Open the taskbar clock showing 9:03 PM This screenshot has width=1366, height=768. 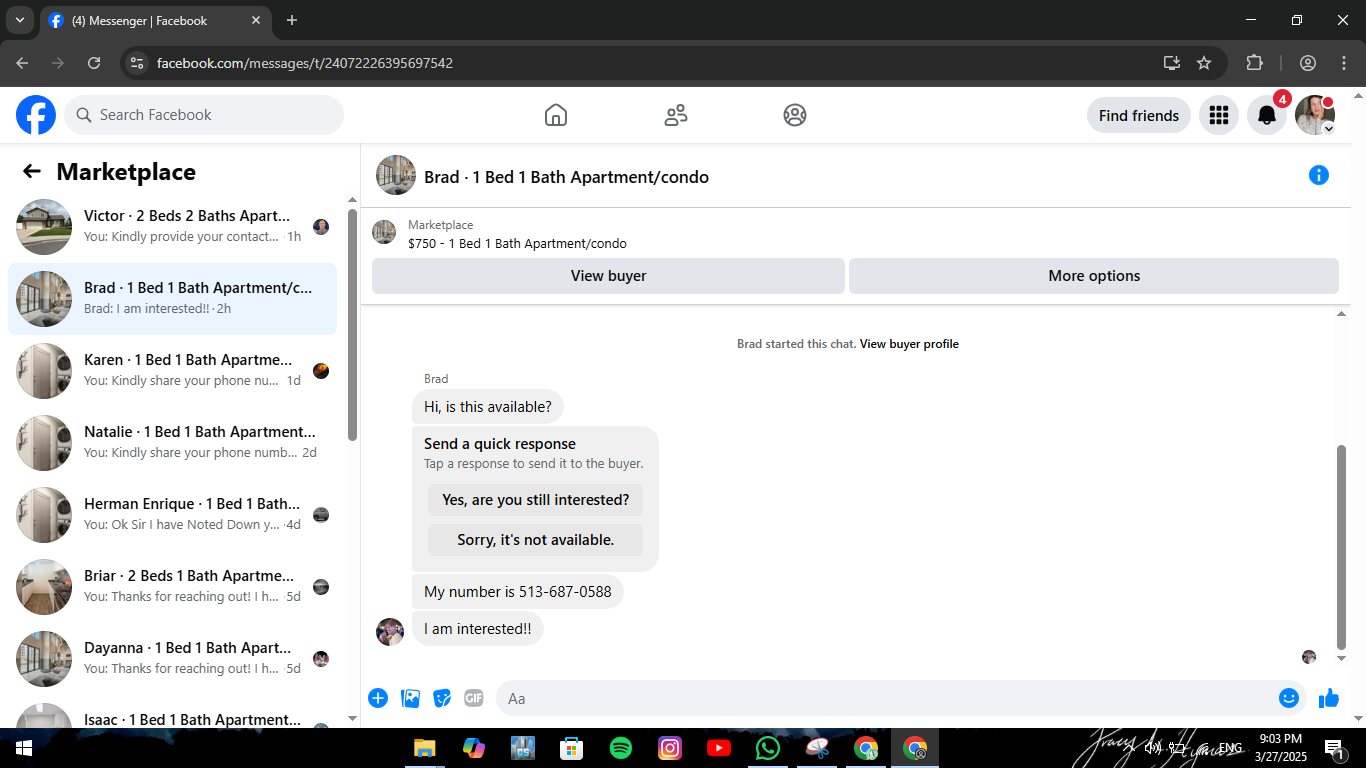click(x=1281, y=748)
